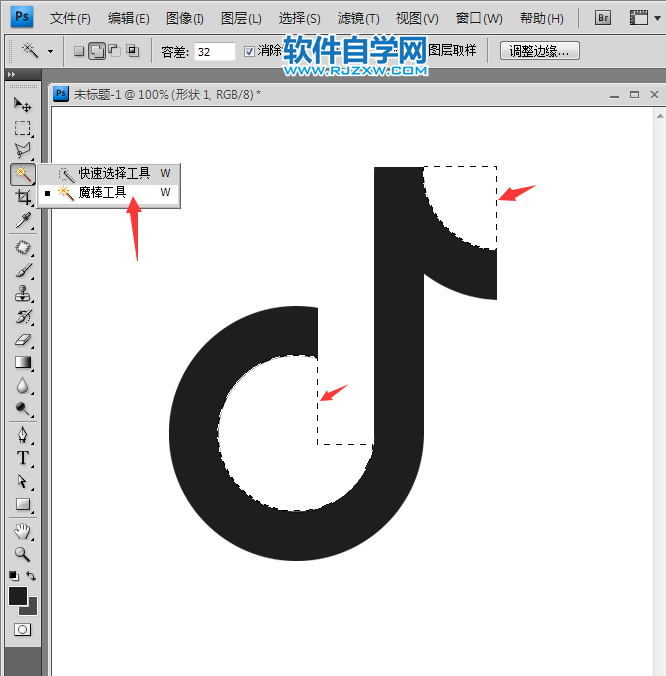The width and height of the screenshot is (666, 676).
Task: Select the Hand tool
Action: click(x=22, y=531)
